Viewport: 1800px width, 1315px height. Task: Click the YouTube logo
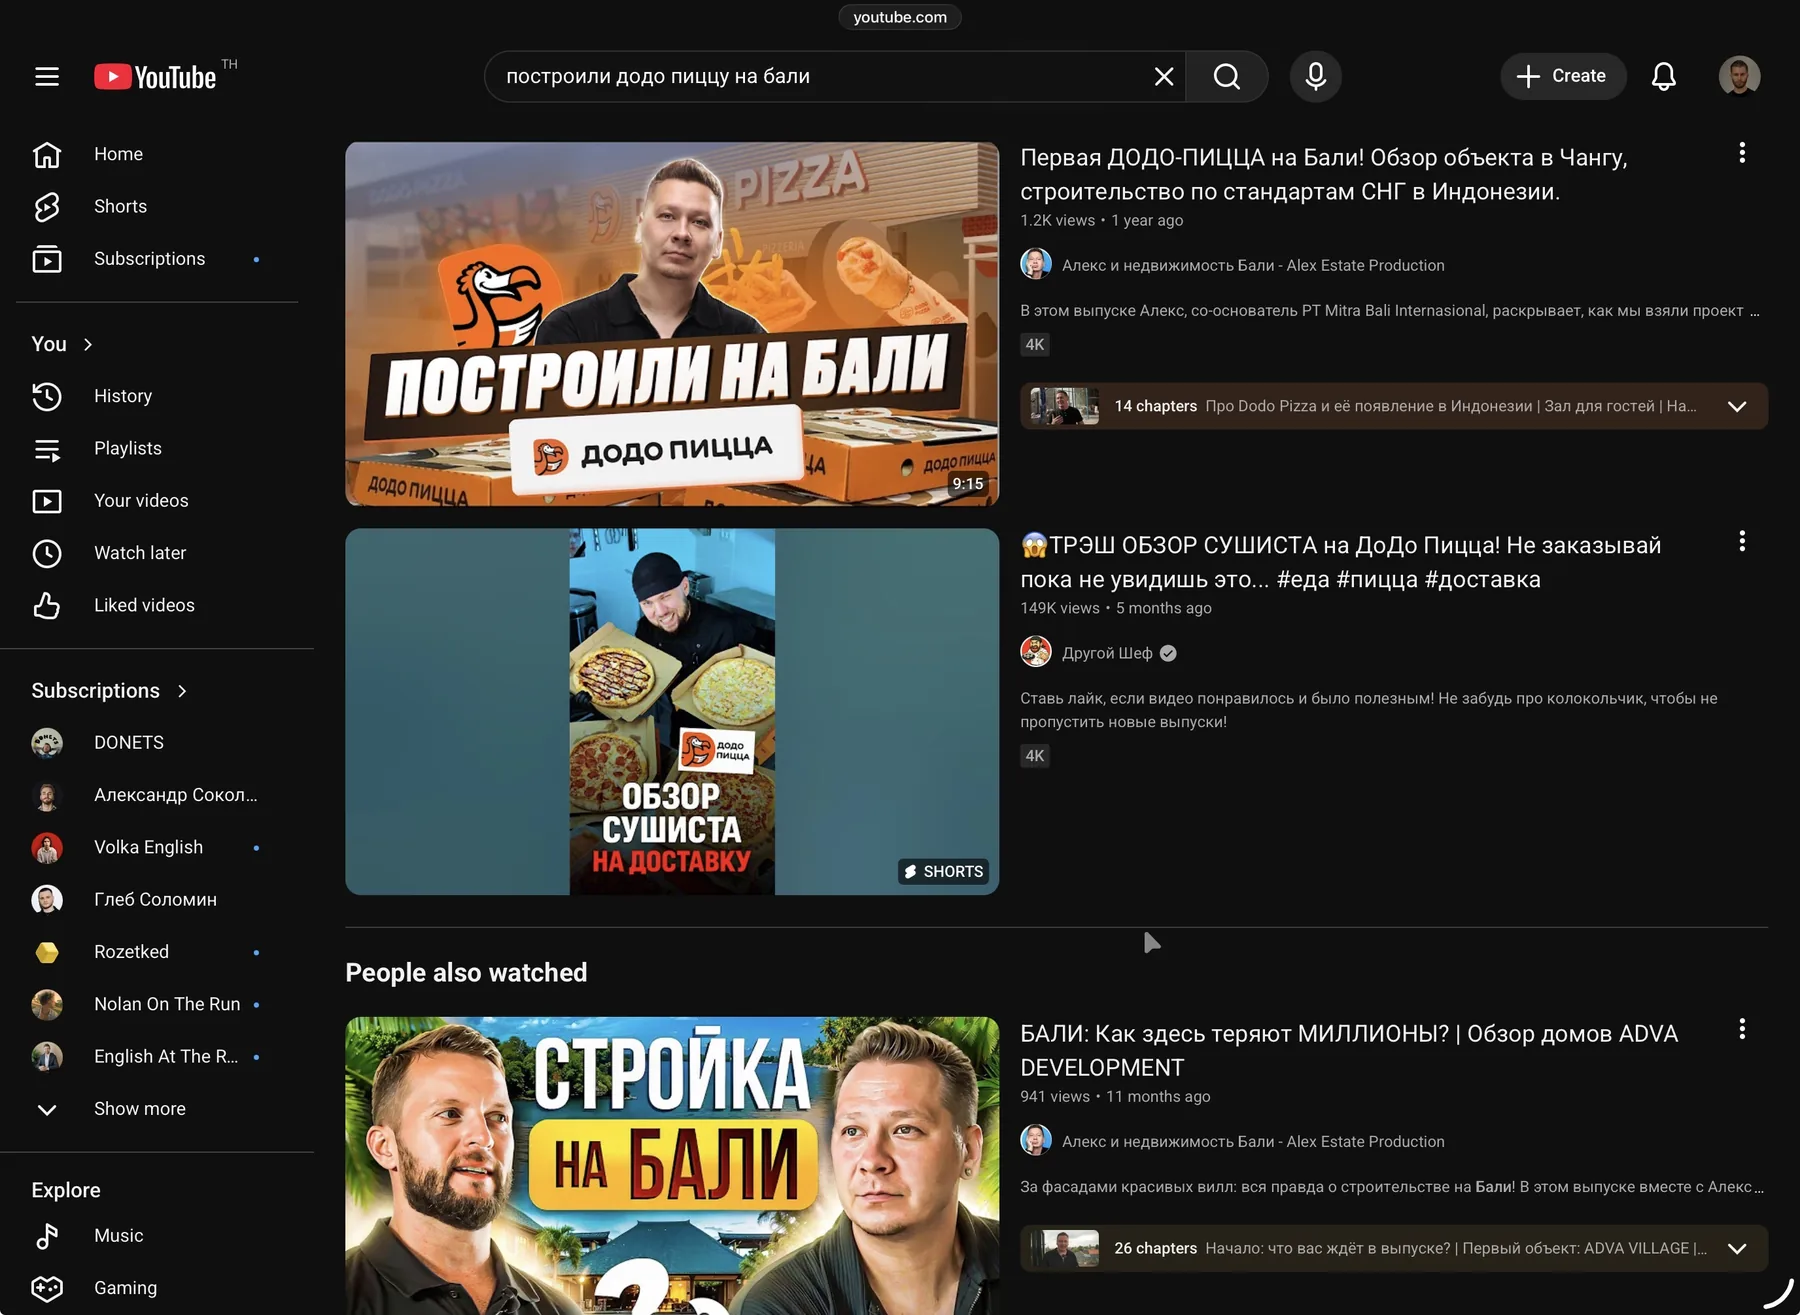point(155,77)
